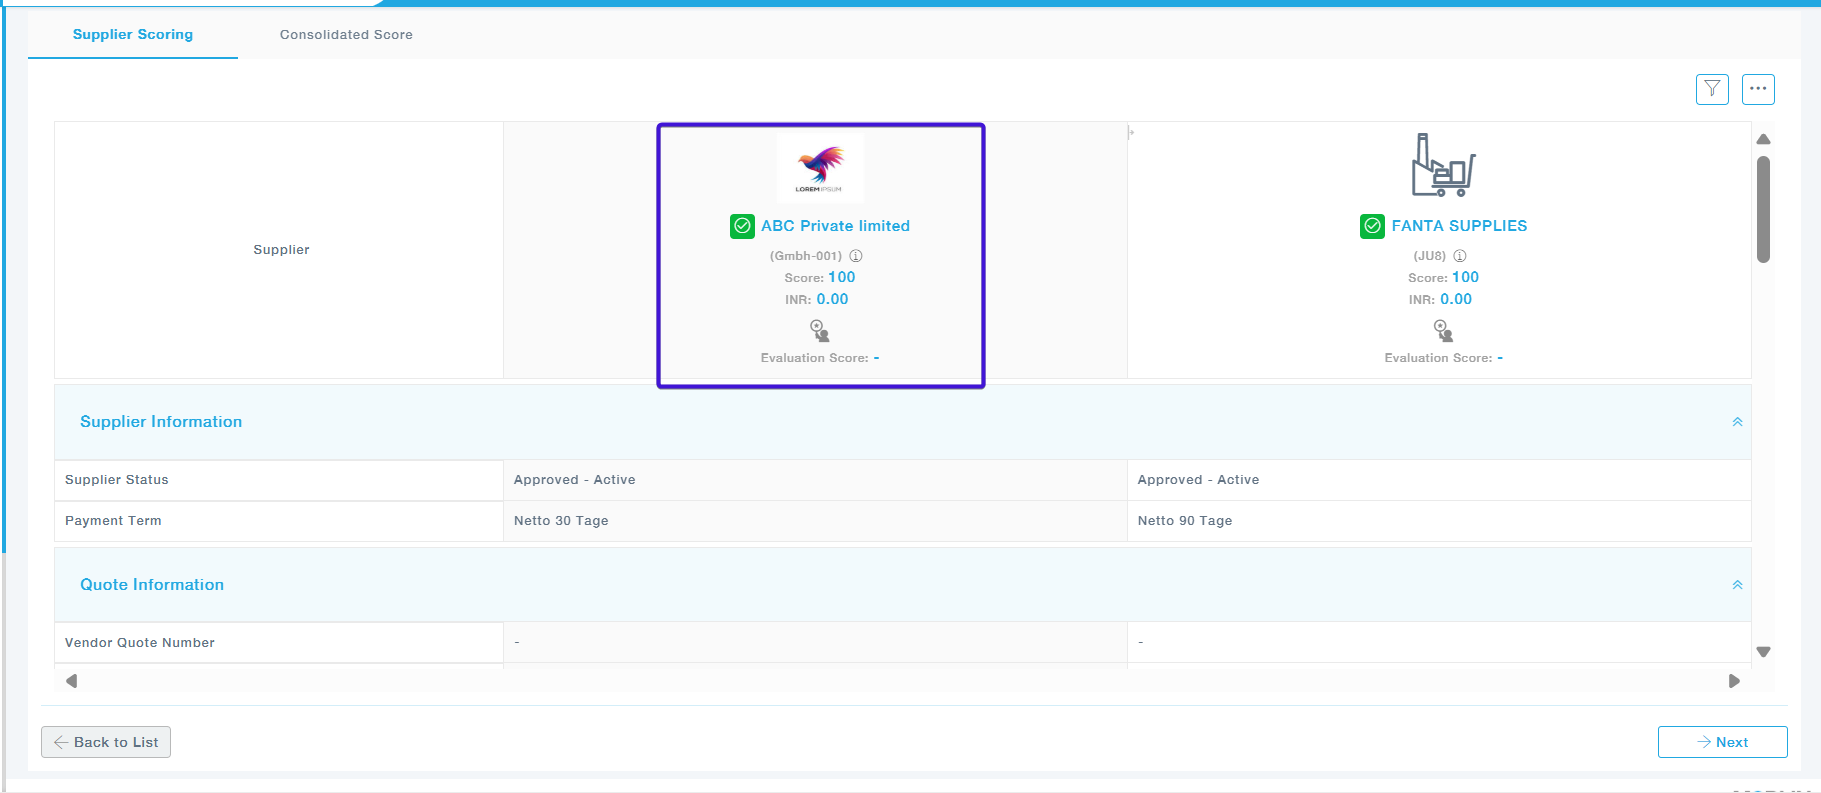Toggle green checkmark for ABC Private limited
The width and height of the screenshot is (1821, 793).
[x=742, y=226]
